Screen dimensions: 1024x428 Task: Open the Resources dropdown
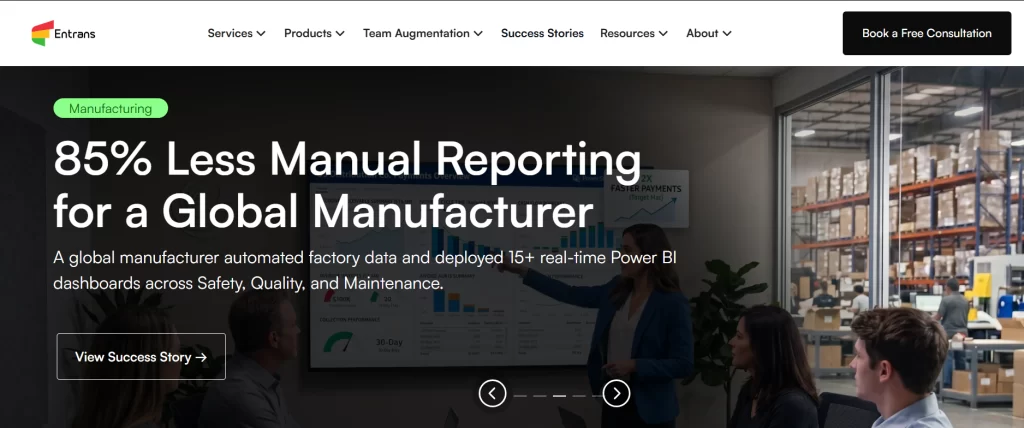coord(633,33)
